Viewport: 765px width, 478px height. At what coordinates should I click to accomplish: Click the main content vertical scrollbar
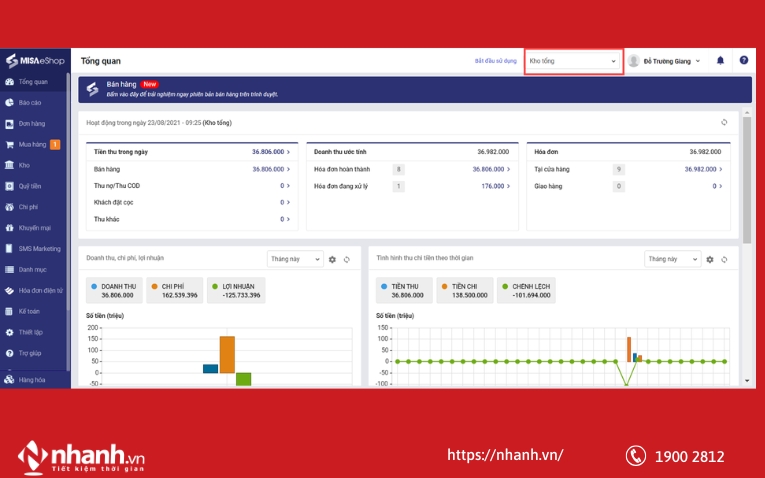pyautogui.click(x=747, y=180)
